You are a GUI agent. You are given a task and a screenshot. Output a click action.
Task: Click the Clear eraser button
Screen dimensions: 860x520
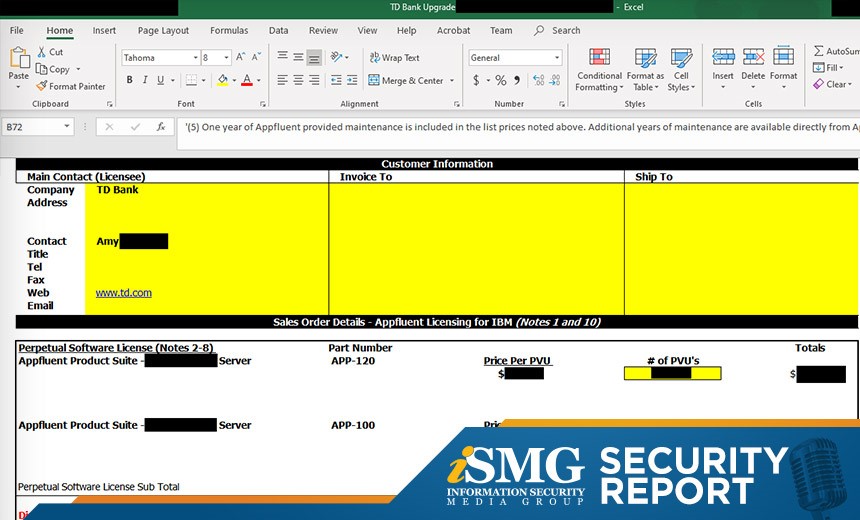[832, 84]
